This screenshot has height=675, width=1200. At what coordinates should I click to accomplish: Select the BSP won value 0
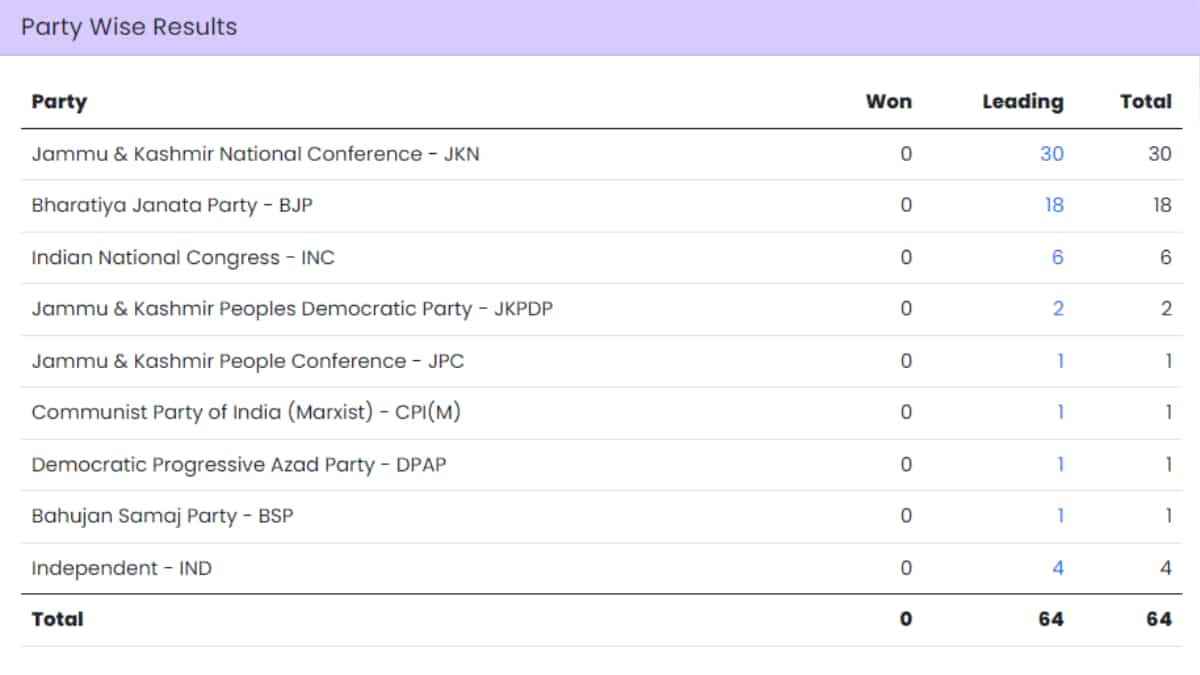[x=906, y=516]
